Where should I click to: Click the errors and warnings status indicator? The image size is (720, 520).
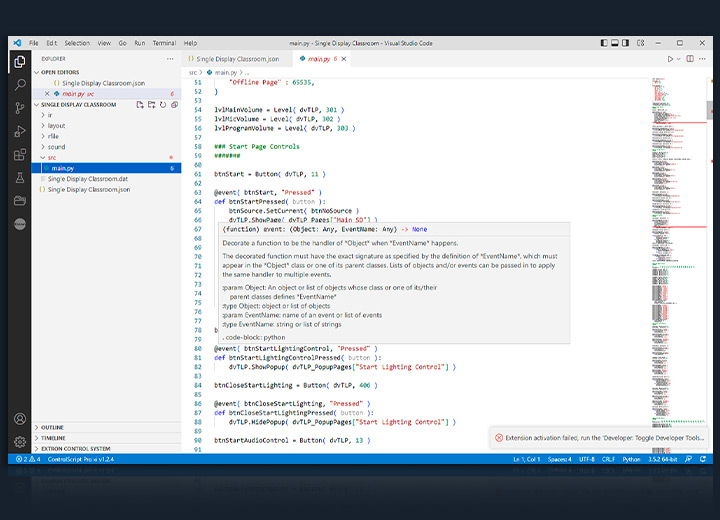pyautogui.click(x=28, y=459)
